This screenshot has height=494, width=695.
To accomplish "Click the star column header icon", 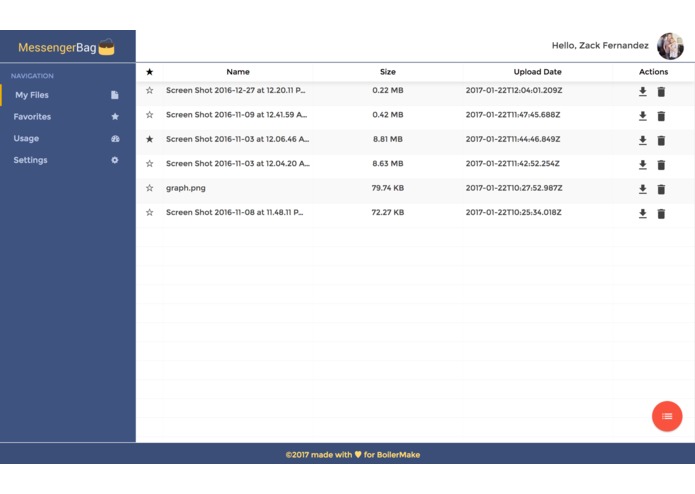I will (149, 72).
